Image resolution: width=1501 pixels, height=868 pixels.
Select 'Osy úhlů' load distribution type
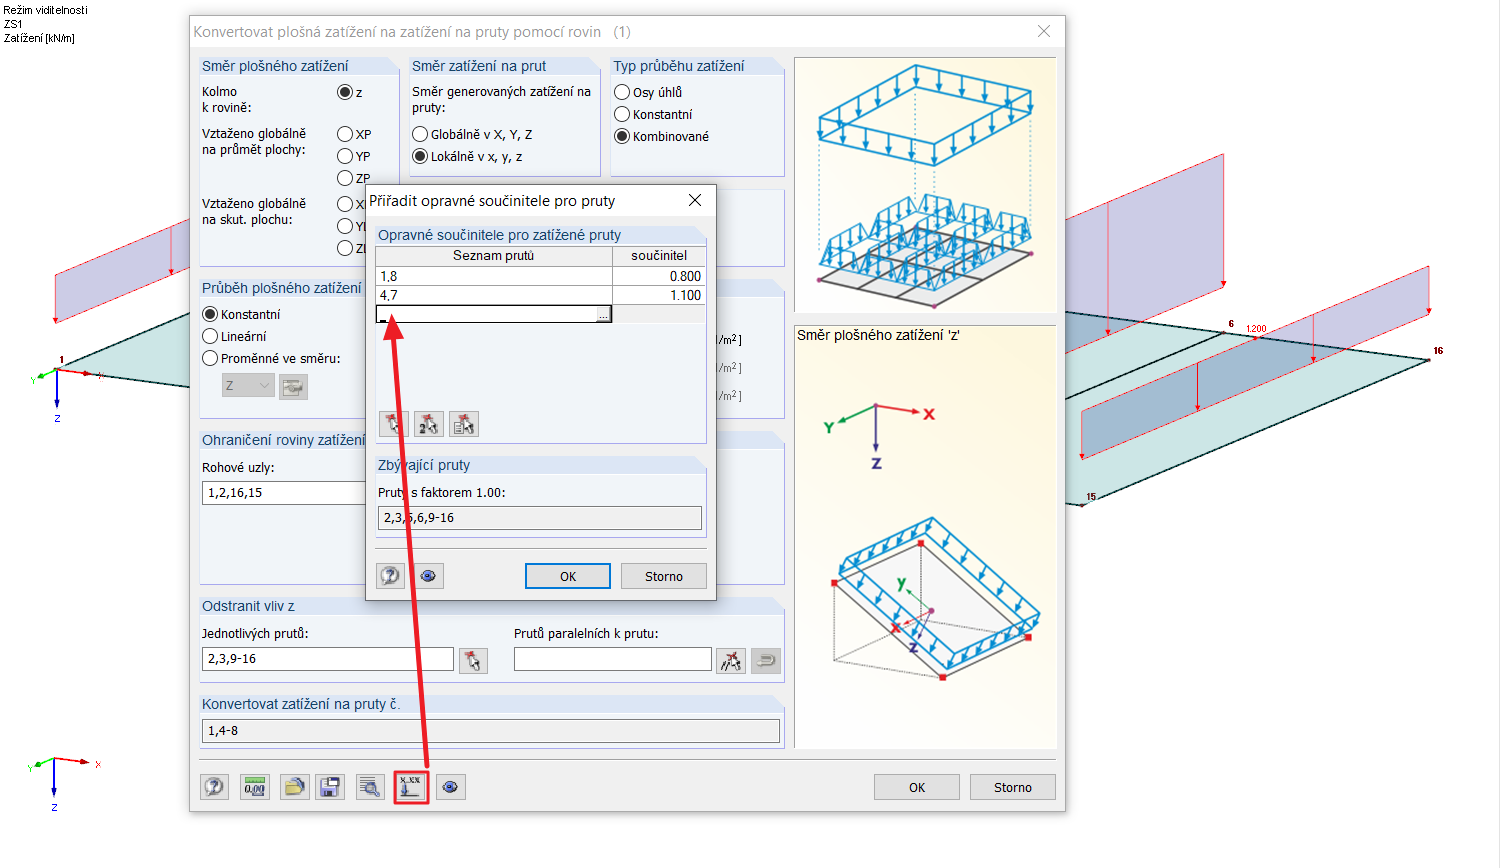[x=622, y=92]
